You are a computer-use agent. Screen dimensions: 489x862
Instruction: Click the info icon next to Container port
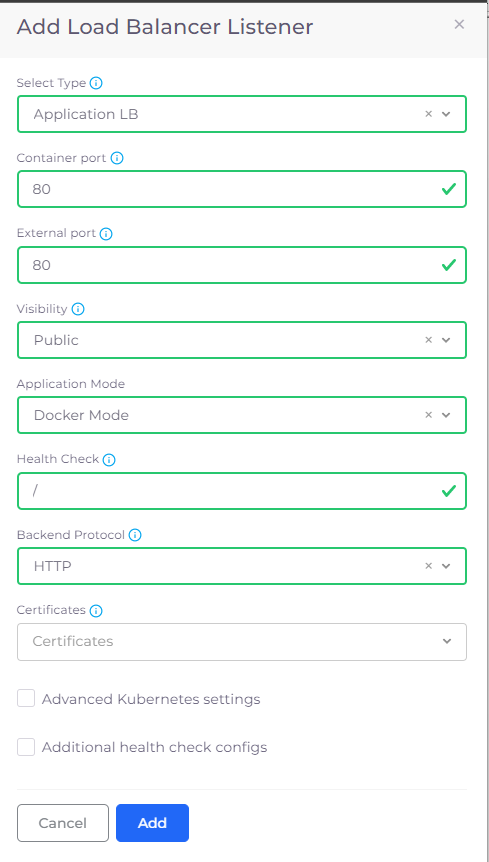(x=117, y=158)
